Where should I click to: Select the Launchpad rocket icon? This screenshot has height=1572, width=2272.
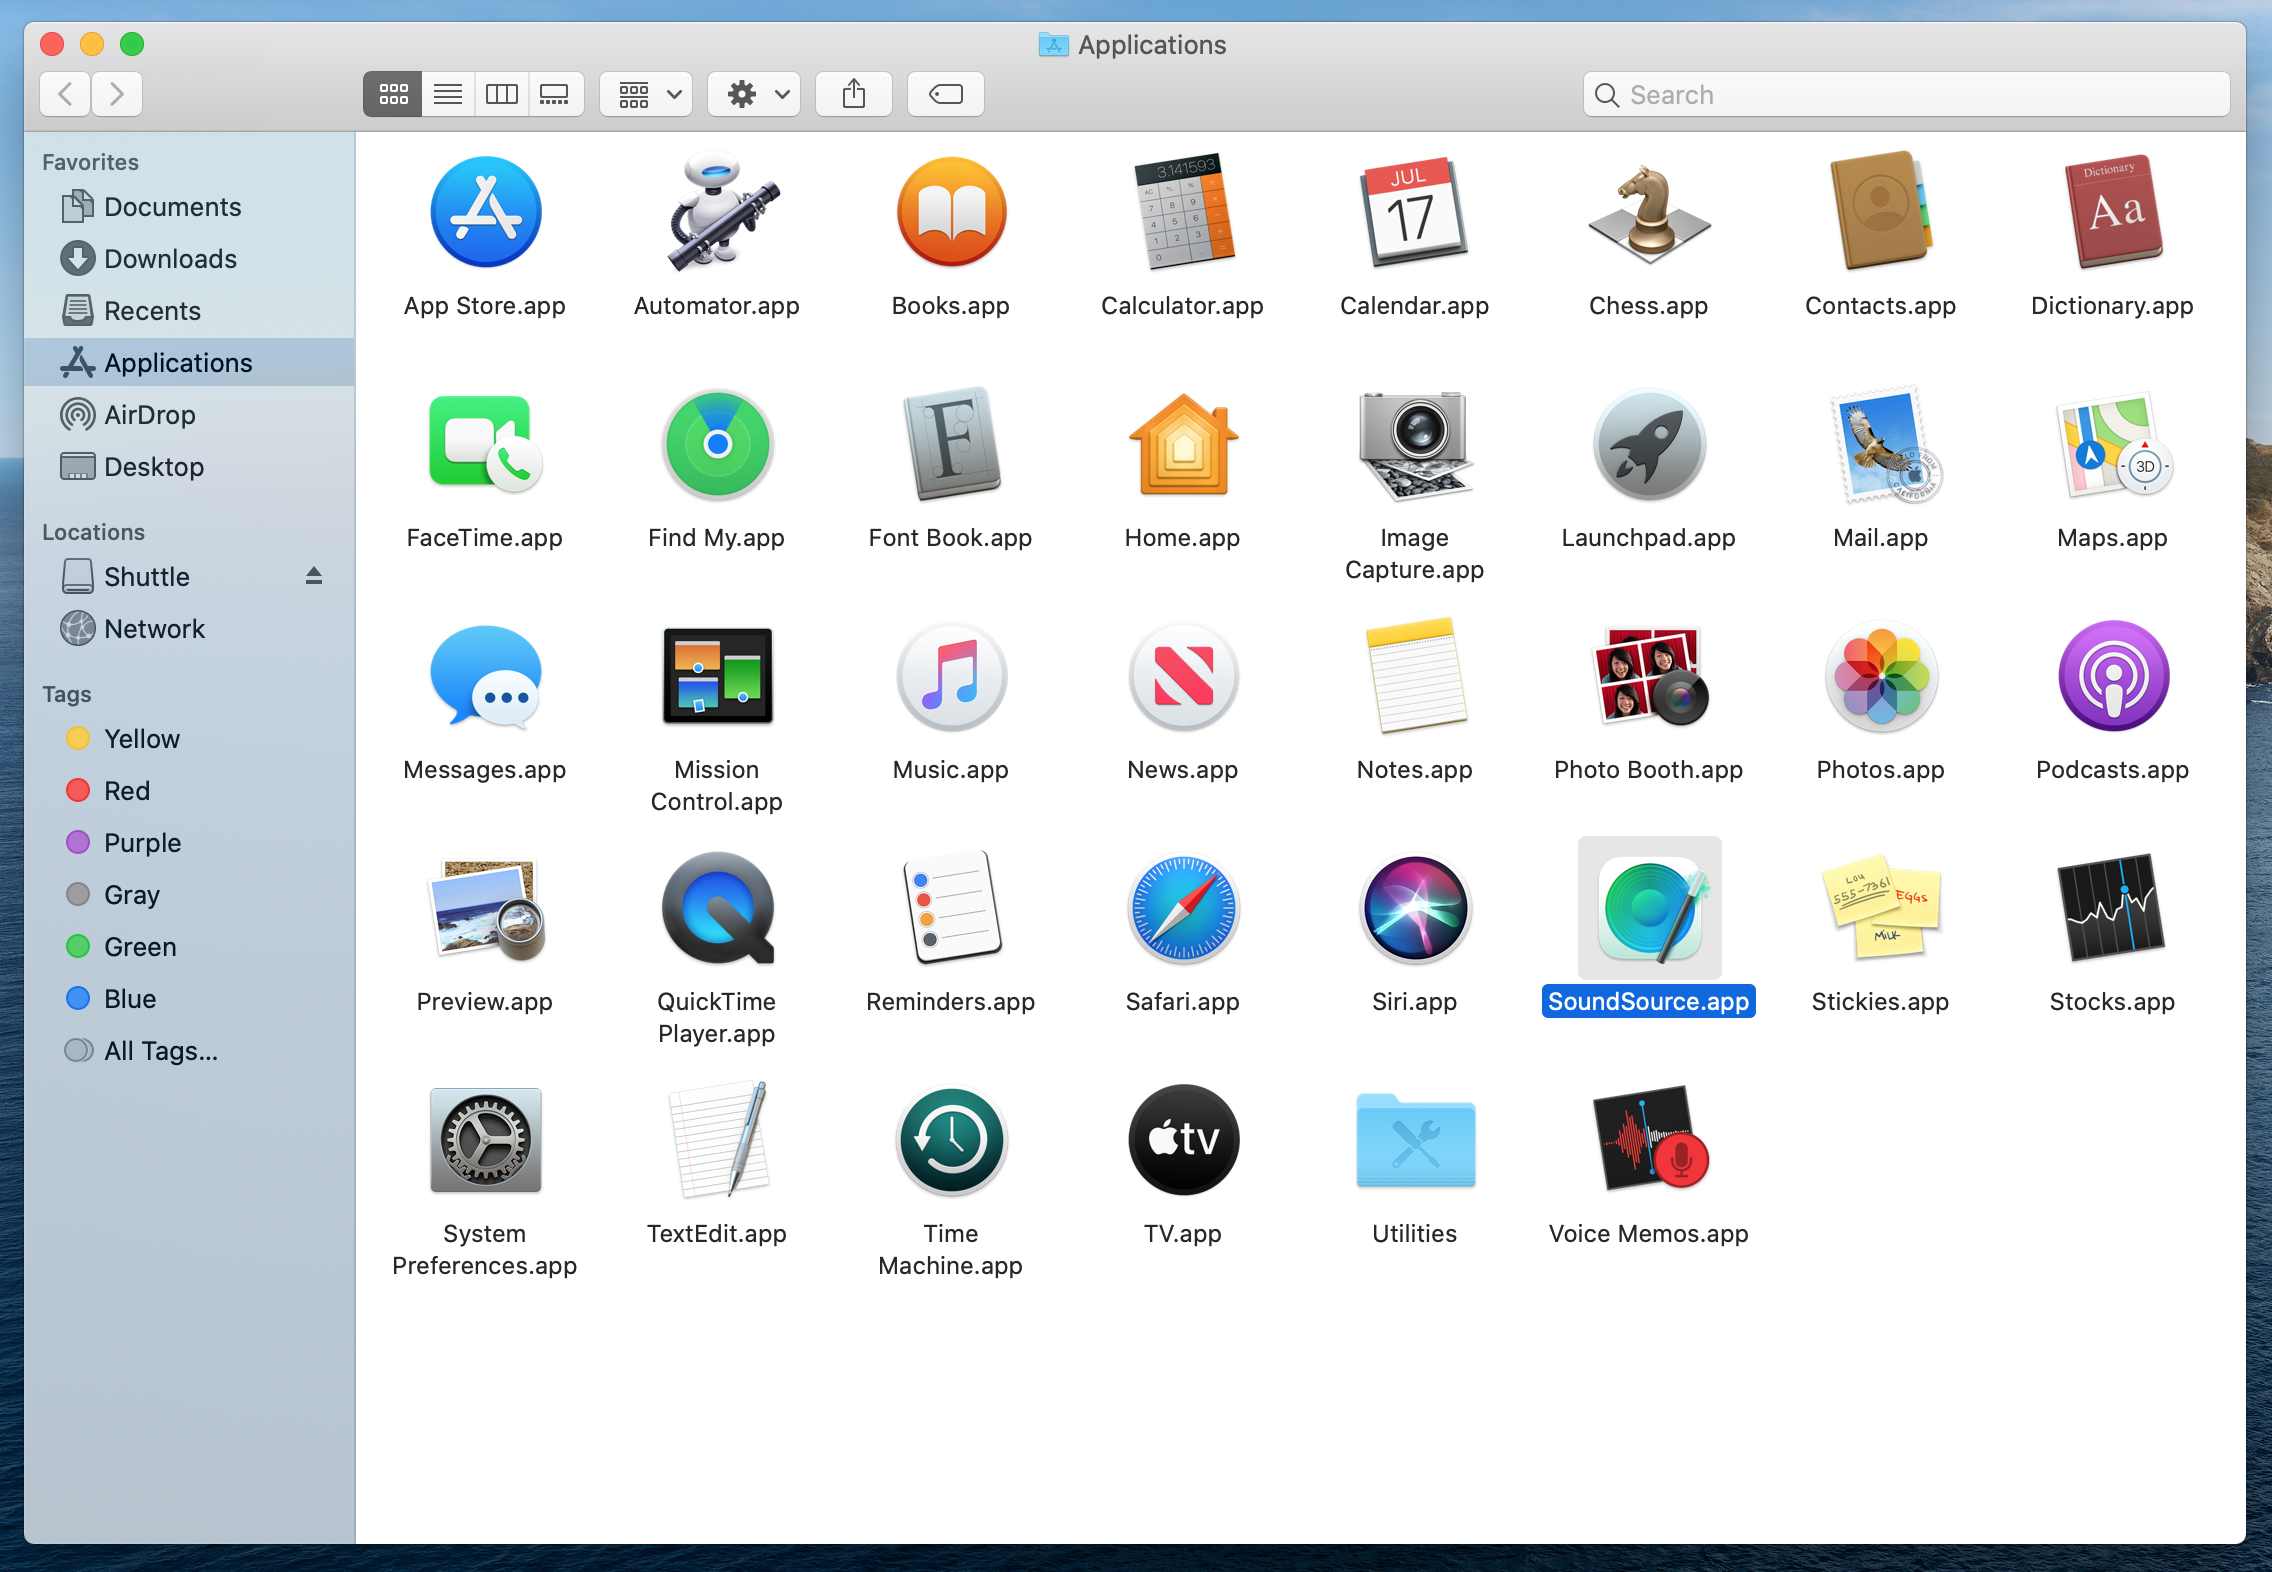[x=1649, y=444]
